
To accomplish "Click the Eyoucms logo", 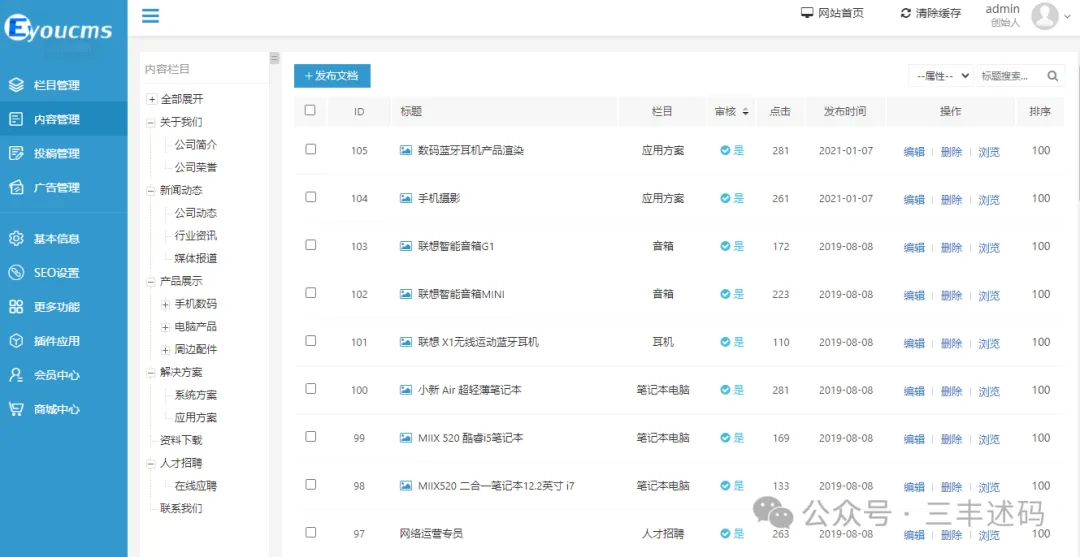I will coord(58,29).
